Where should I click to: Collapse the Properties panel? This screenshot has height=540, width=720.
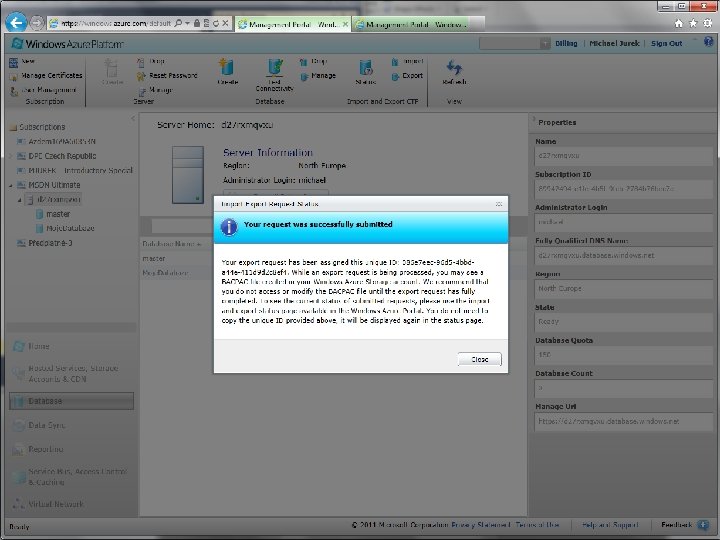click(534, 120)
